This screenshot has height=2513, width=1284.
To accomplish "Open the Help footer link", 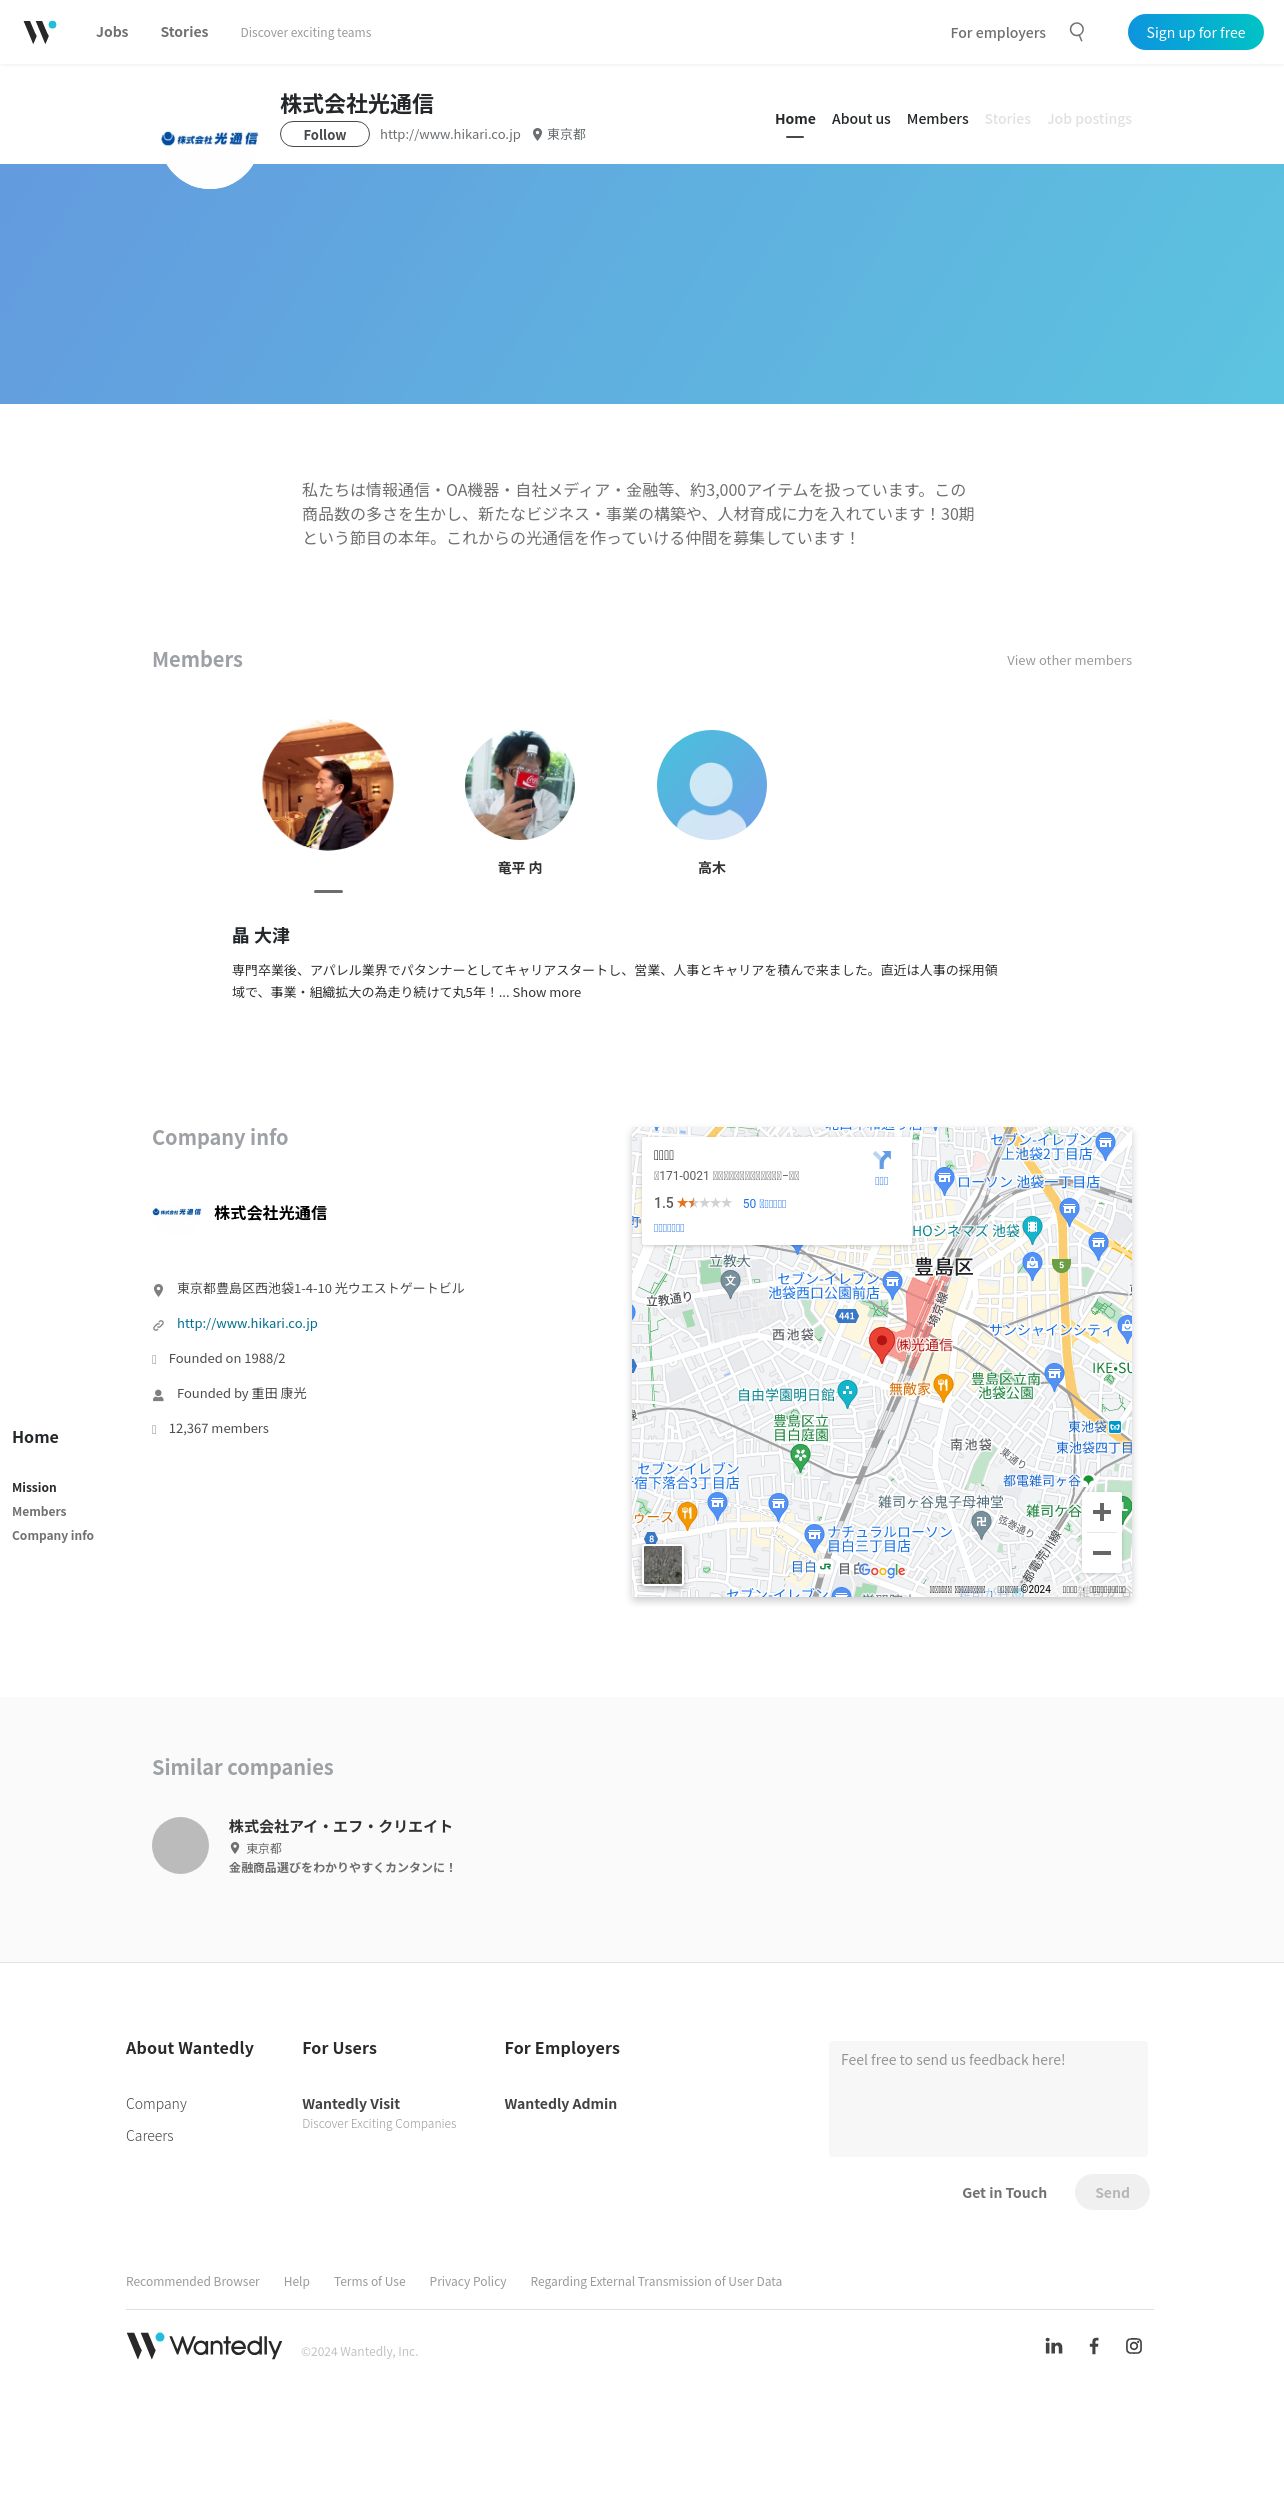I will pos(297,2281).
